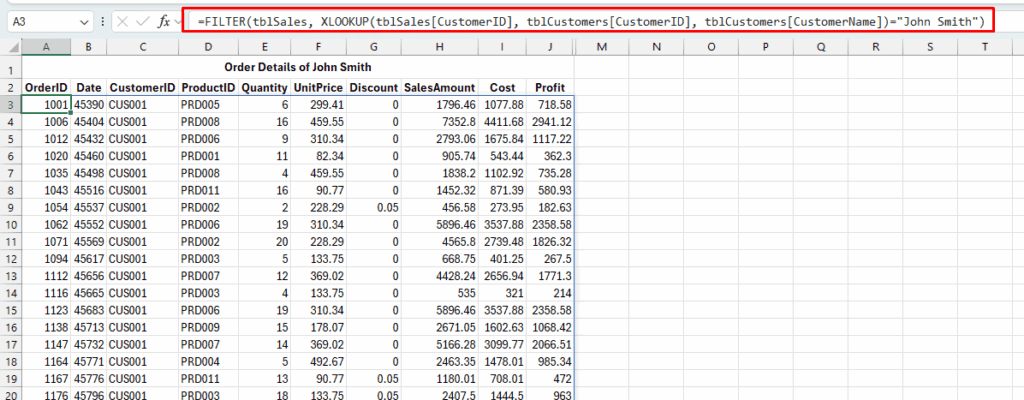1024x400 pixels.
Task: Click the Enter checkmark in formula bar
Action: pos(143,21)
